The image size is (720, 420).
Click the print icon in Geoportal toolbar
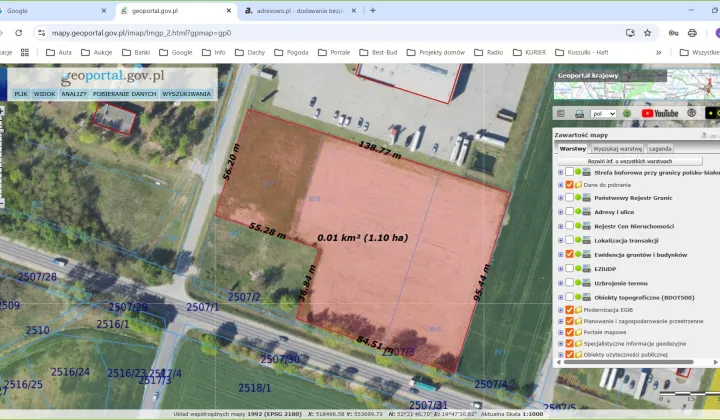tap(578, 113)
